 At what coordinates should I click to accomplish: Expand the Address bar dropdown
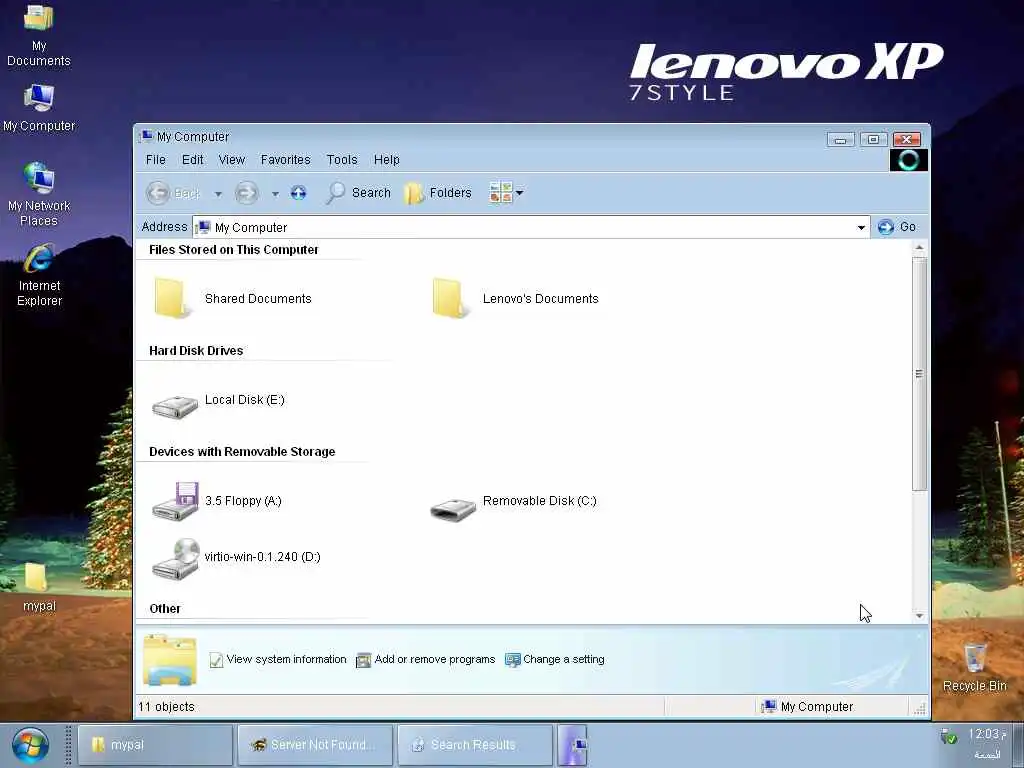(x=861, y=227)
